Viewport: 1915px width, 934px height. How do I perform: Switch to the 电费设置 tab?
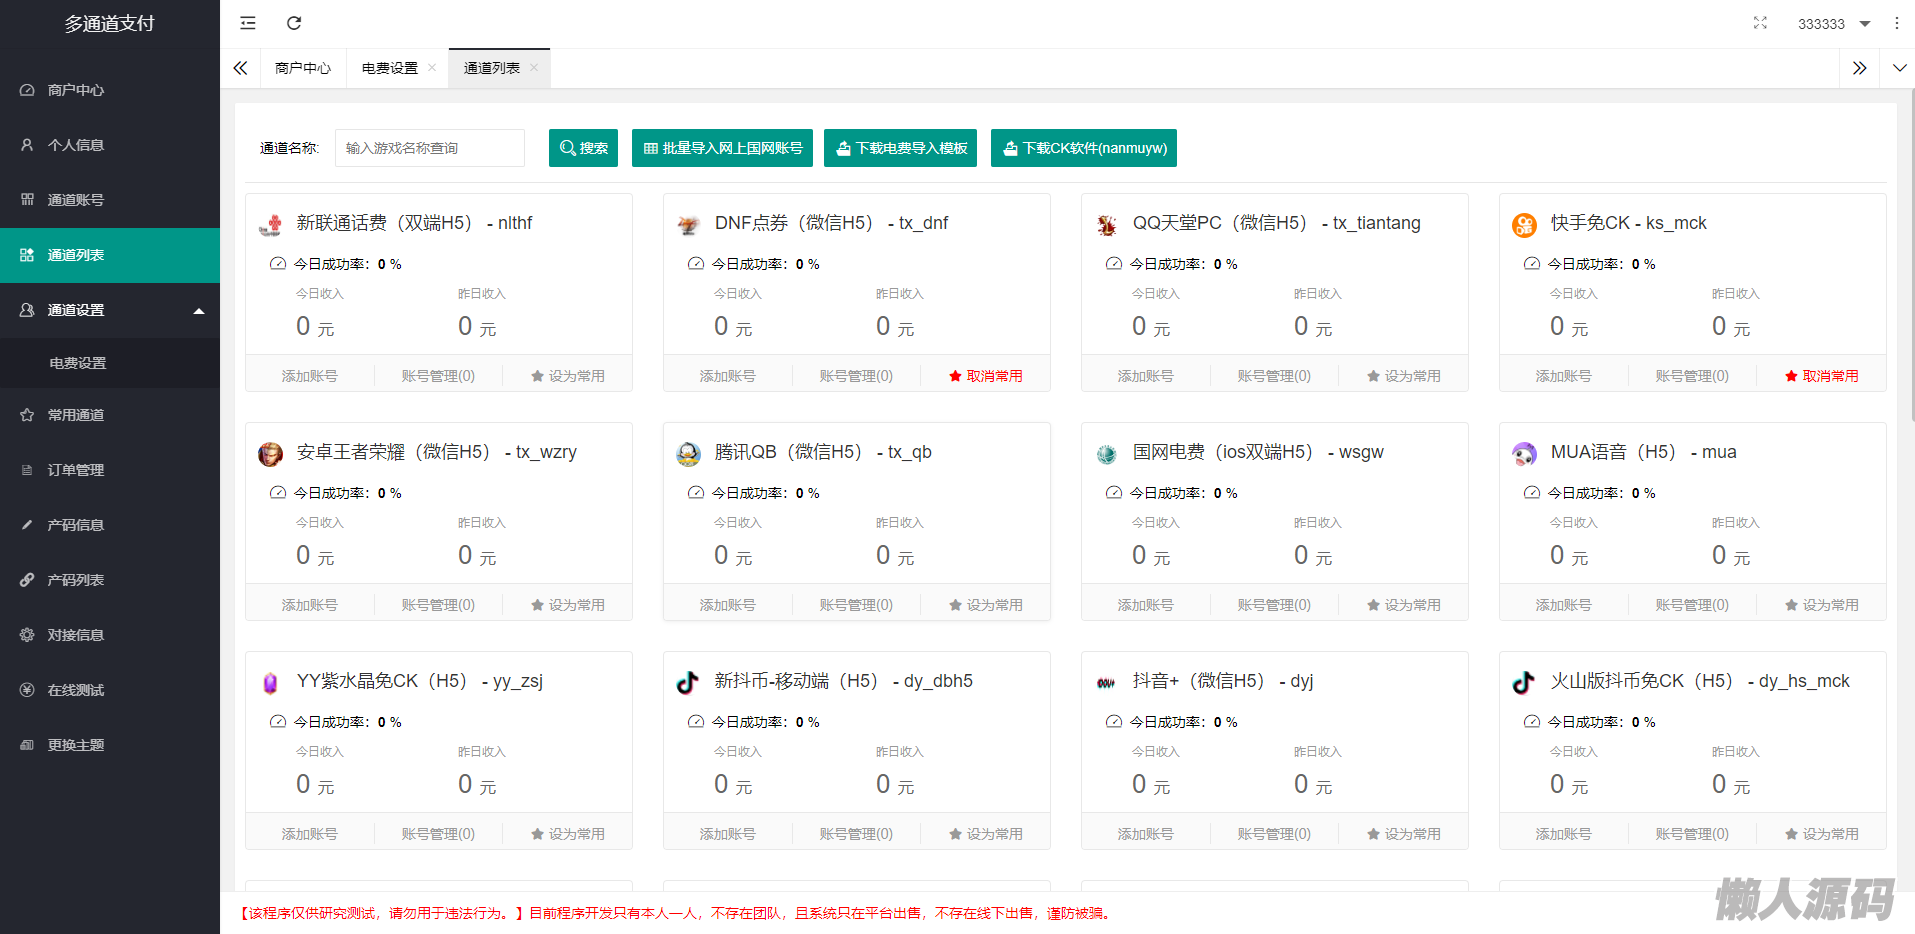pyautogui.click(x=390, y=68)
